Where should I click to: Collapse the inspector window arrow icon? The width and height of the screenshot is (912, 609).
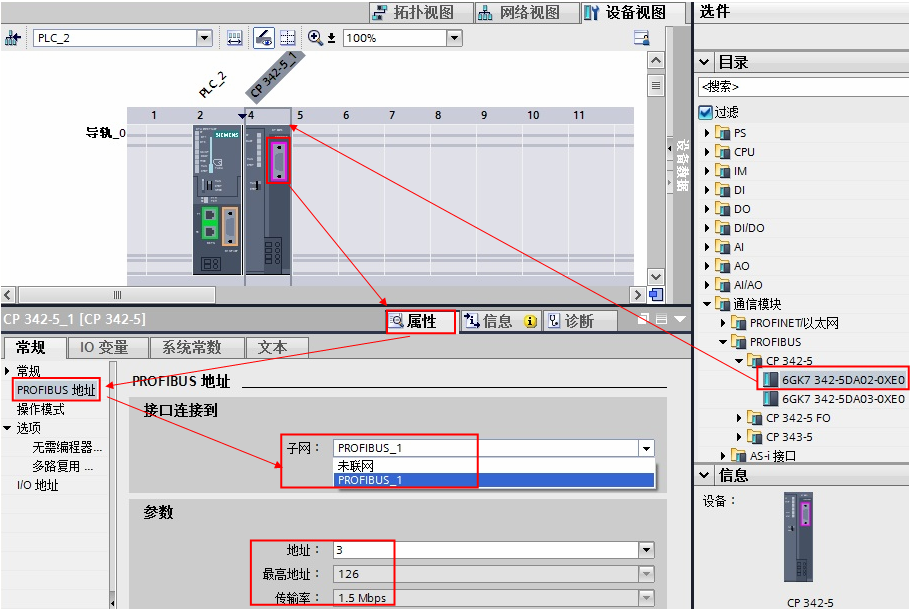coord(679,319)
